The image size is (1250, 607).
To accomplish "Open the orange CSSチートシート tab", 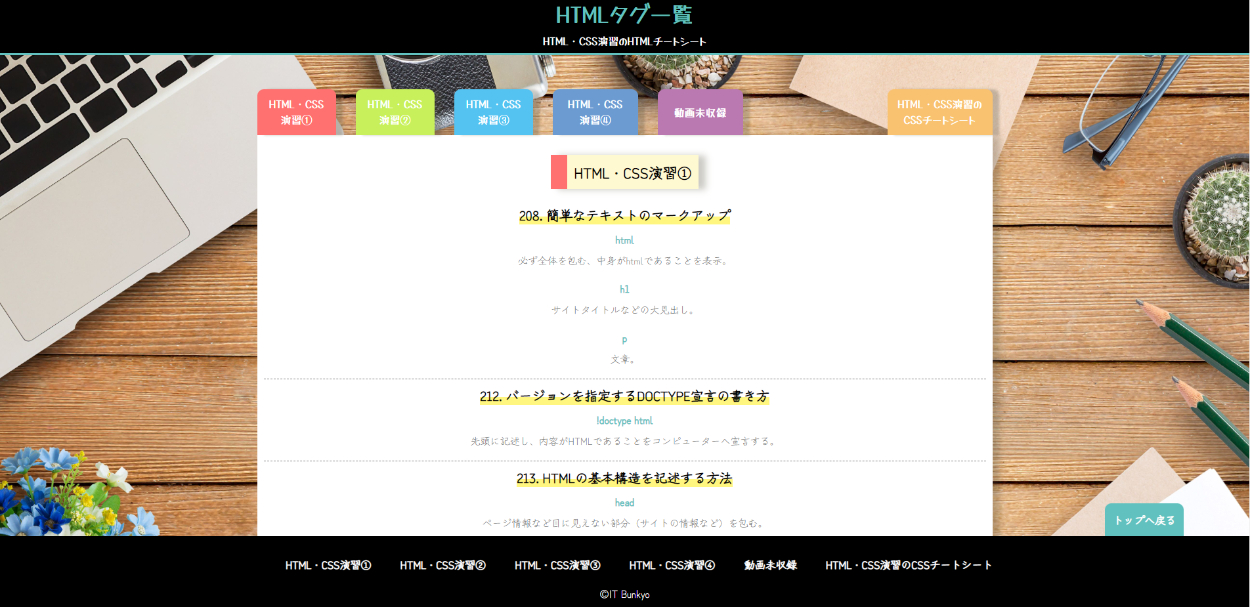I will (x=939, y=112).
